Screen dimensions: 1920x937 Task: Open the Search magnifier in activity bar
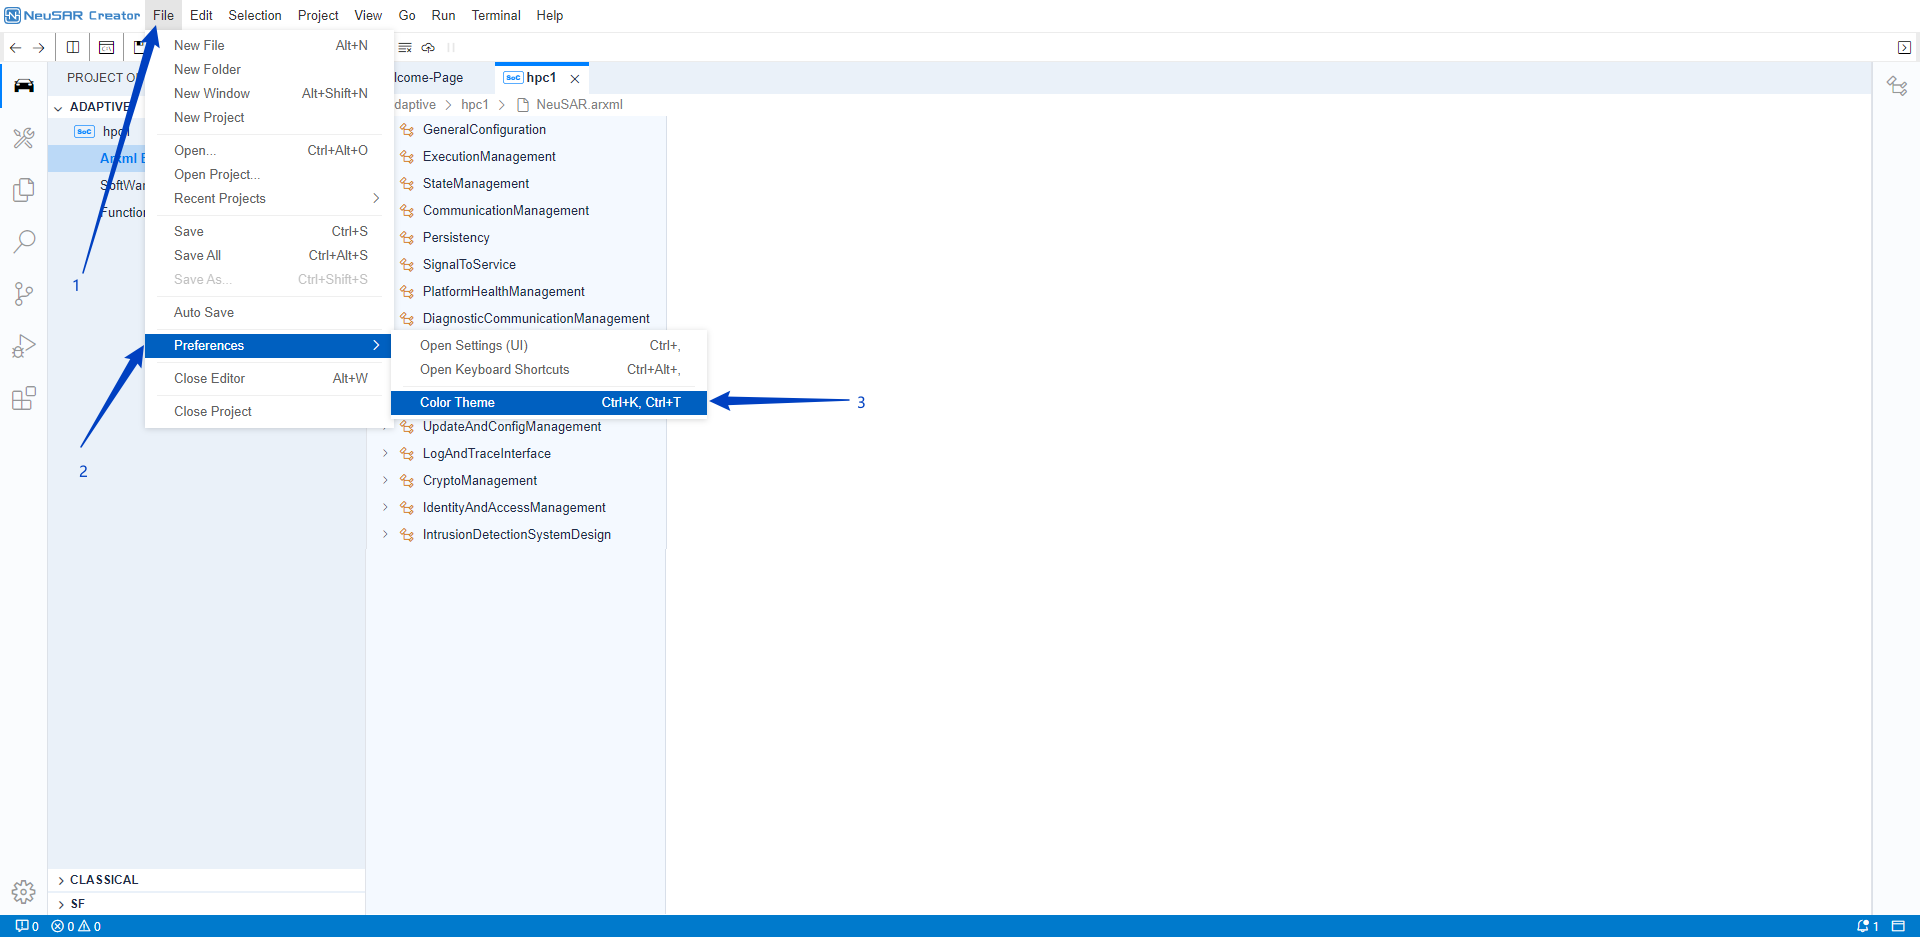24,242
